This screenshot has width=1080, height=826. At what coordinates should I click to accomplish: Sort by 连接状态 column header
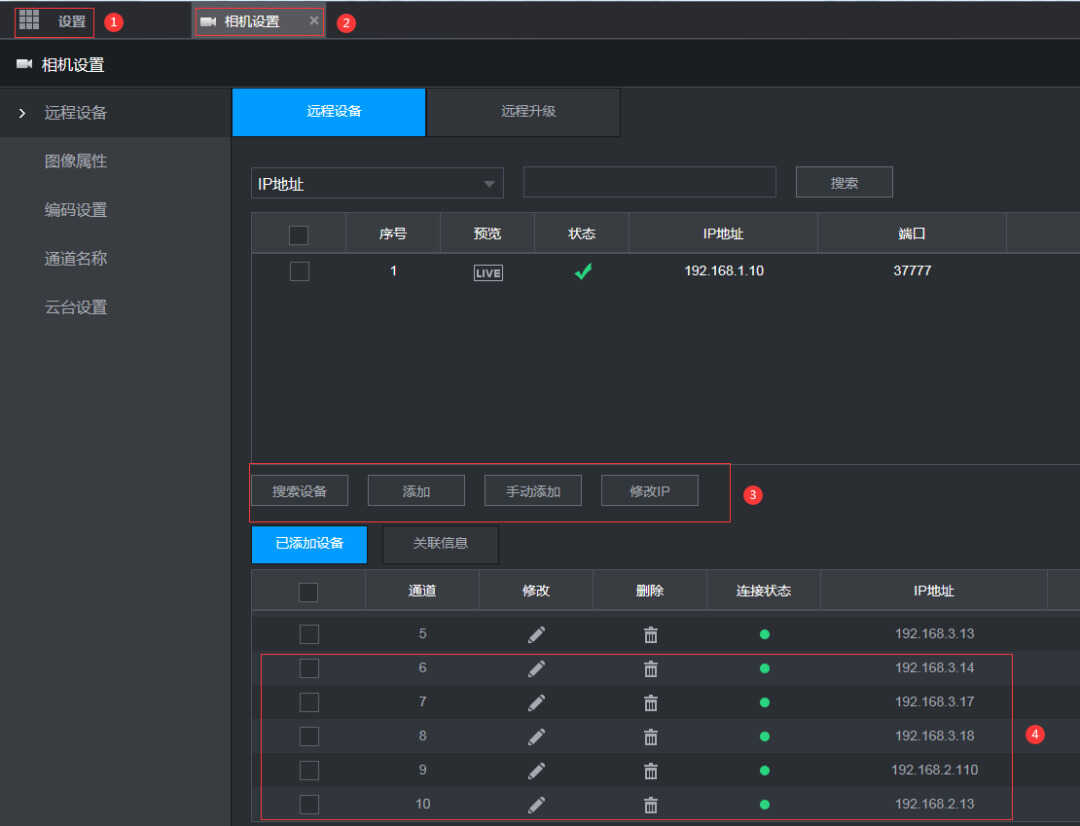coord(763,591)
